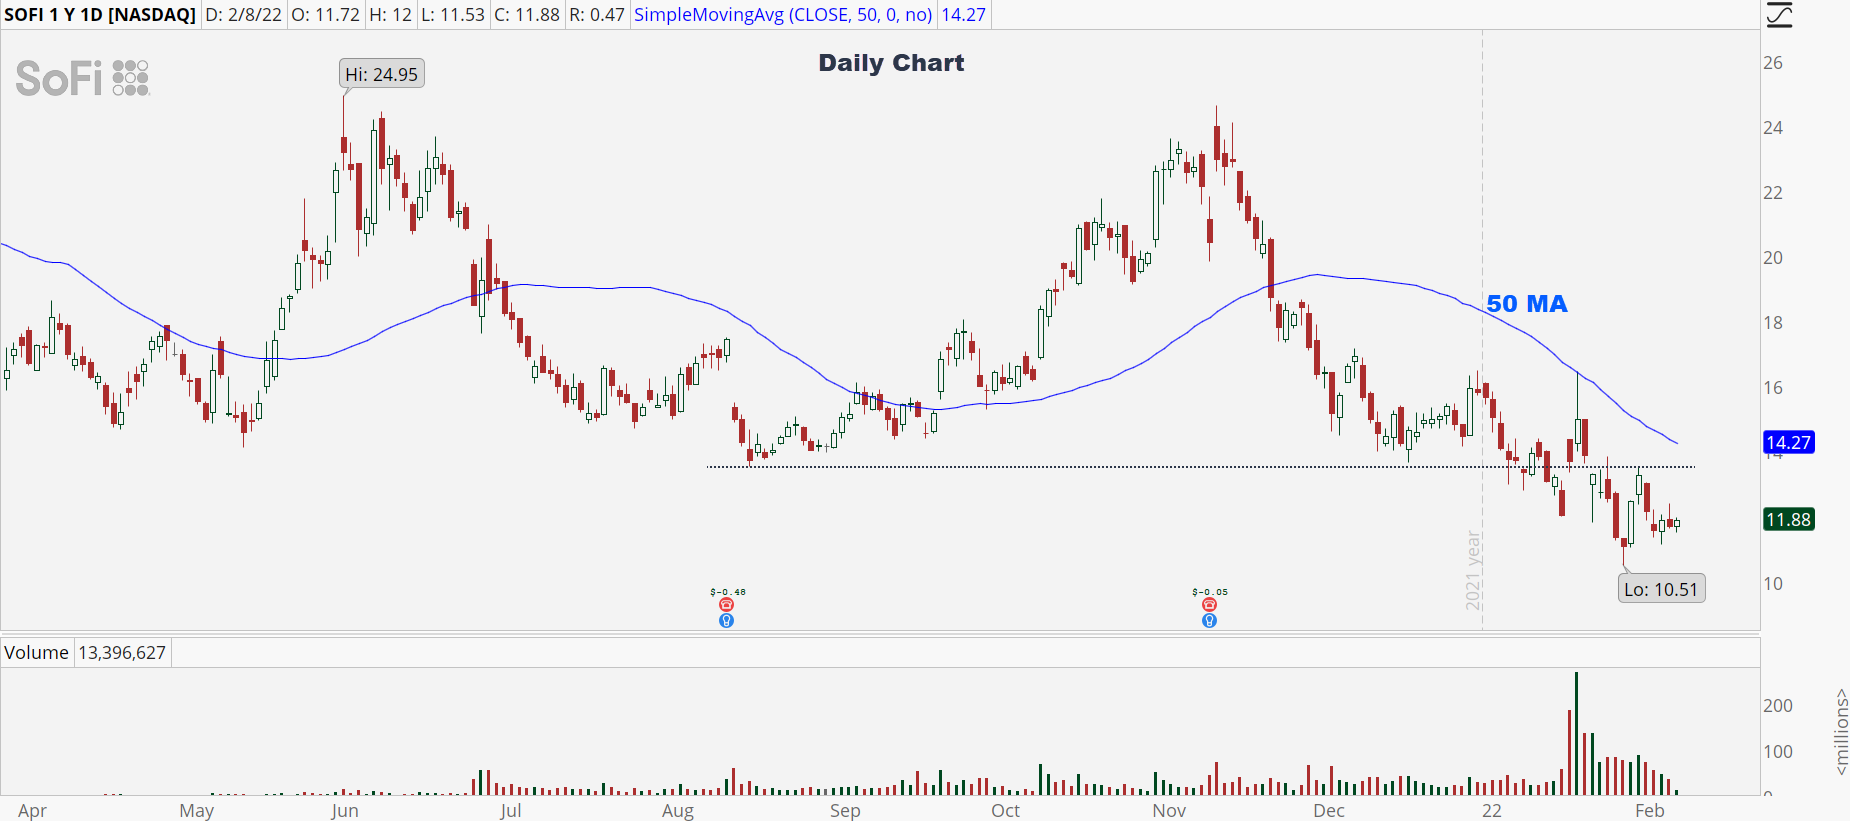Click the Volume study label
1850x821 pixels.
36,653
